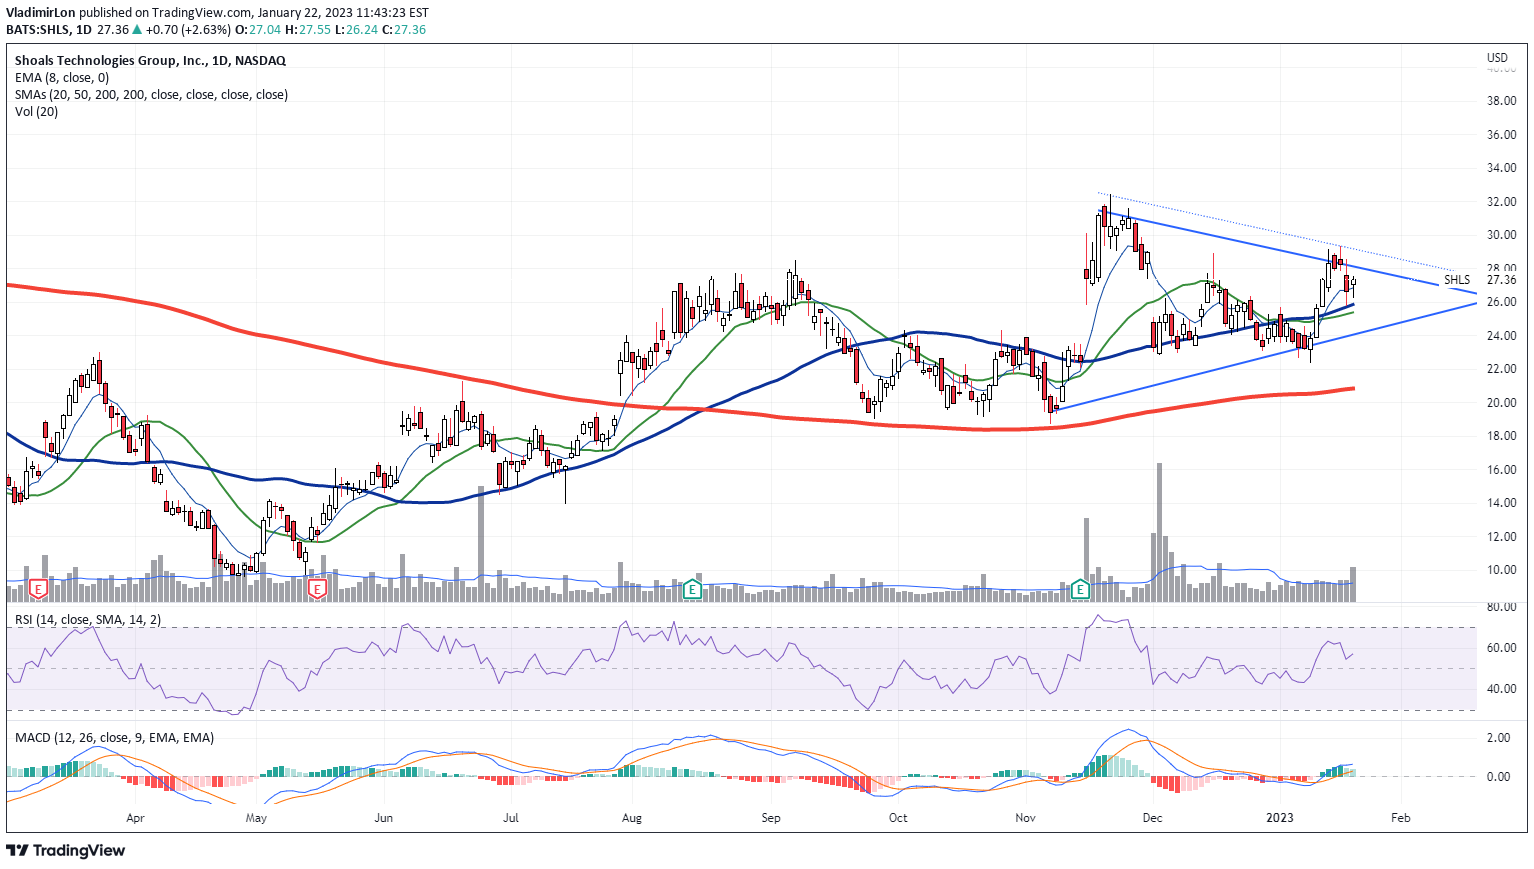
Task: Click the current price label 27.36 on the axis
Action: coord(1501,280)
